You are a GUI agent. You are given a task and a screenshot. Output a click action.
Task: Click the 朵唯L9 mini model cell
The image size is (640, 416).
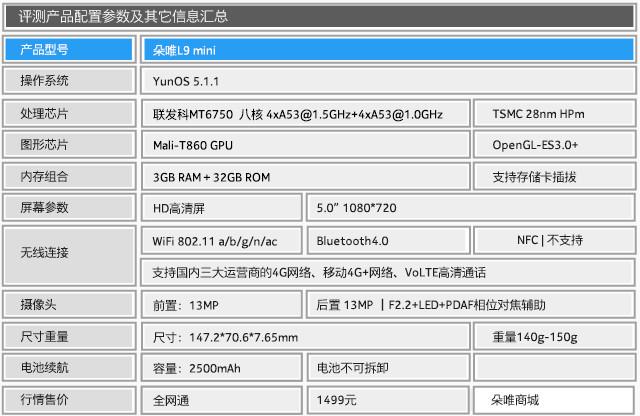point(388,50)
